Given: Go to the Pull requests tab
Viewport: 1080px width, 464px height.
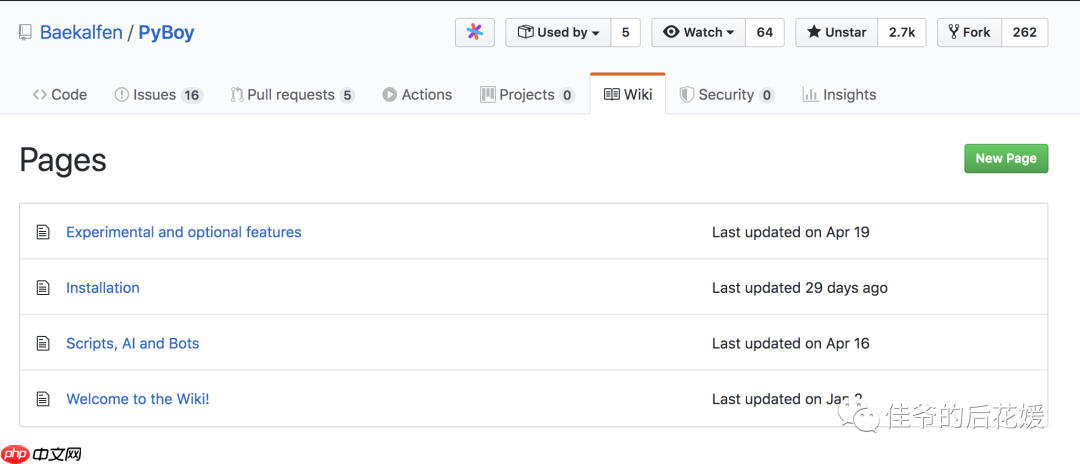Looking at the screenshot, I should [x=291, y=95].
